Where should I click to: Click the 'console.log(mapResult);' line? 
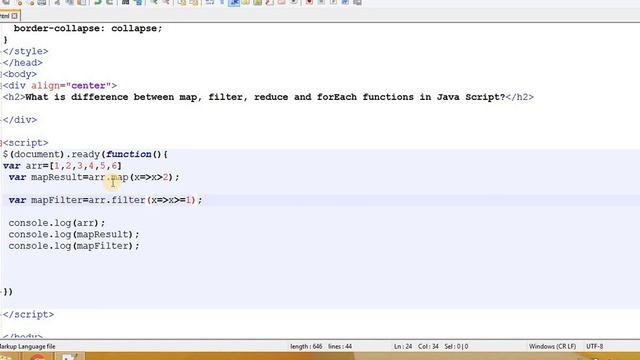pyautogui.click(x=74, y=234)
